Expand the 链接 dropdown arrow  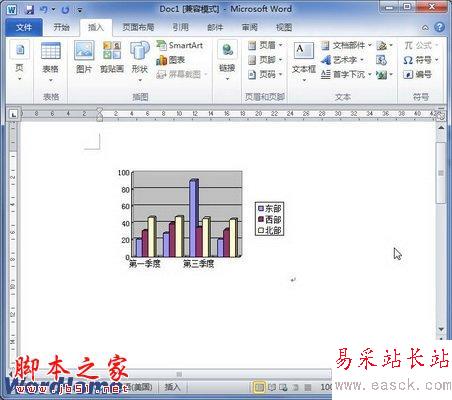pos(227,79)
